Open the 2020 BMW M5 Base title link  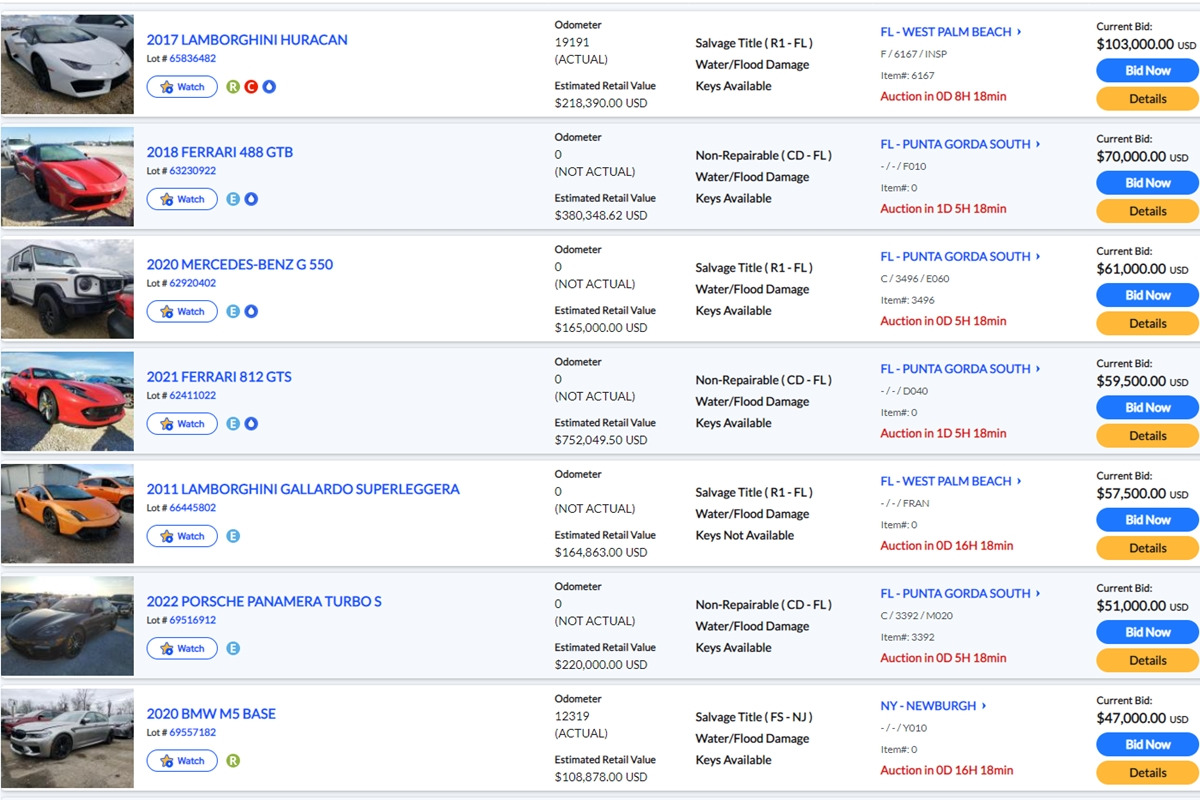(x=211, y=713)
